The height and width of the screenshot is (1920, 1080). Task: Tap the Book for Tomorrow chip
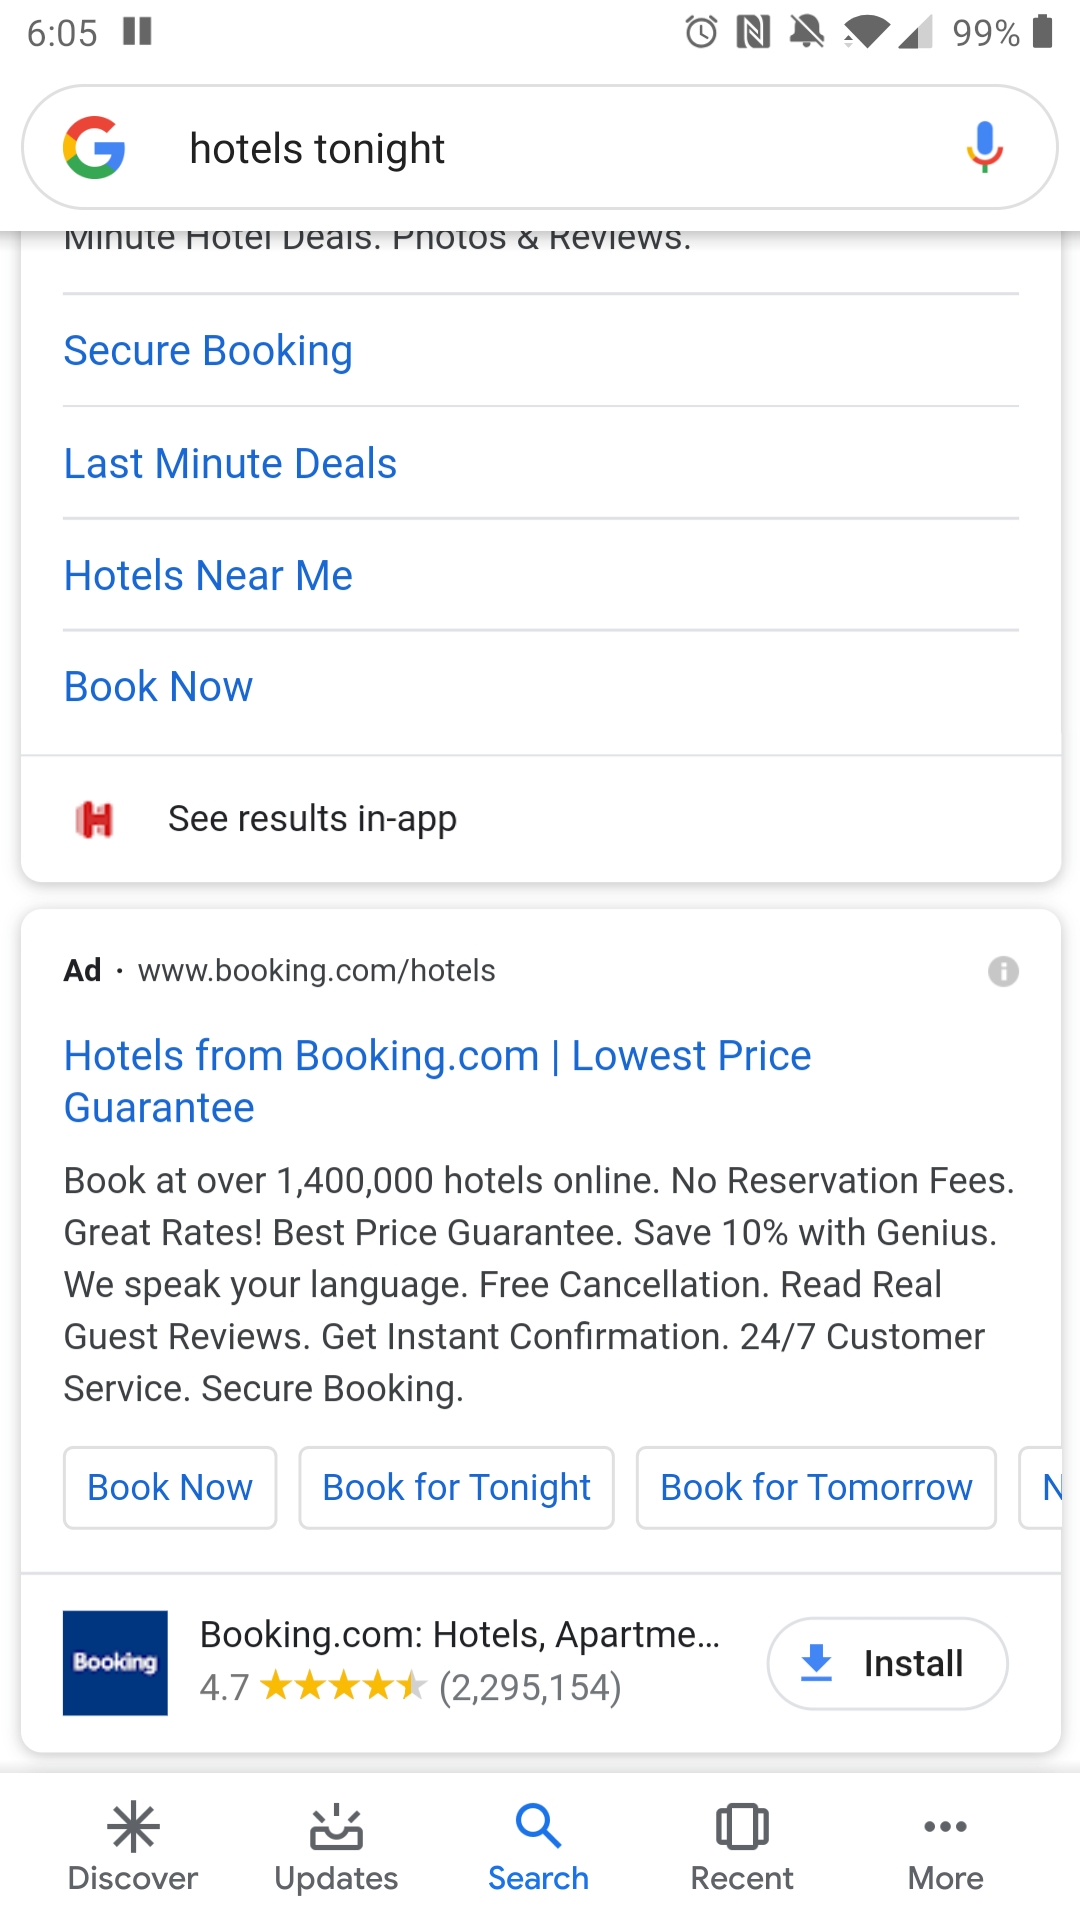(x=816, y=1488)
